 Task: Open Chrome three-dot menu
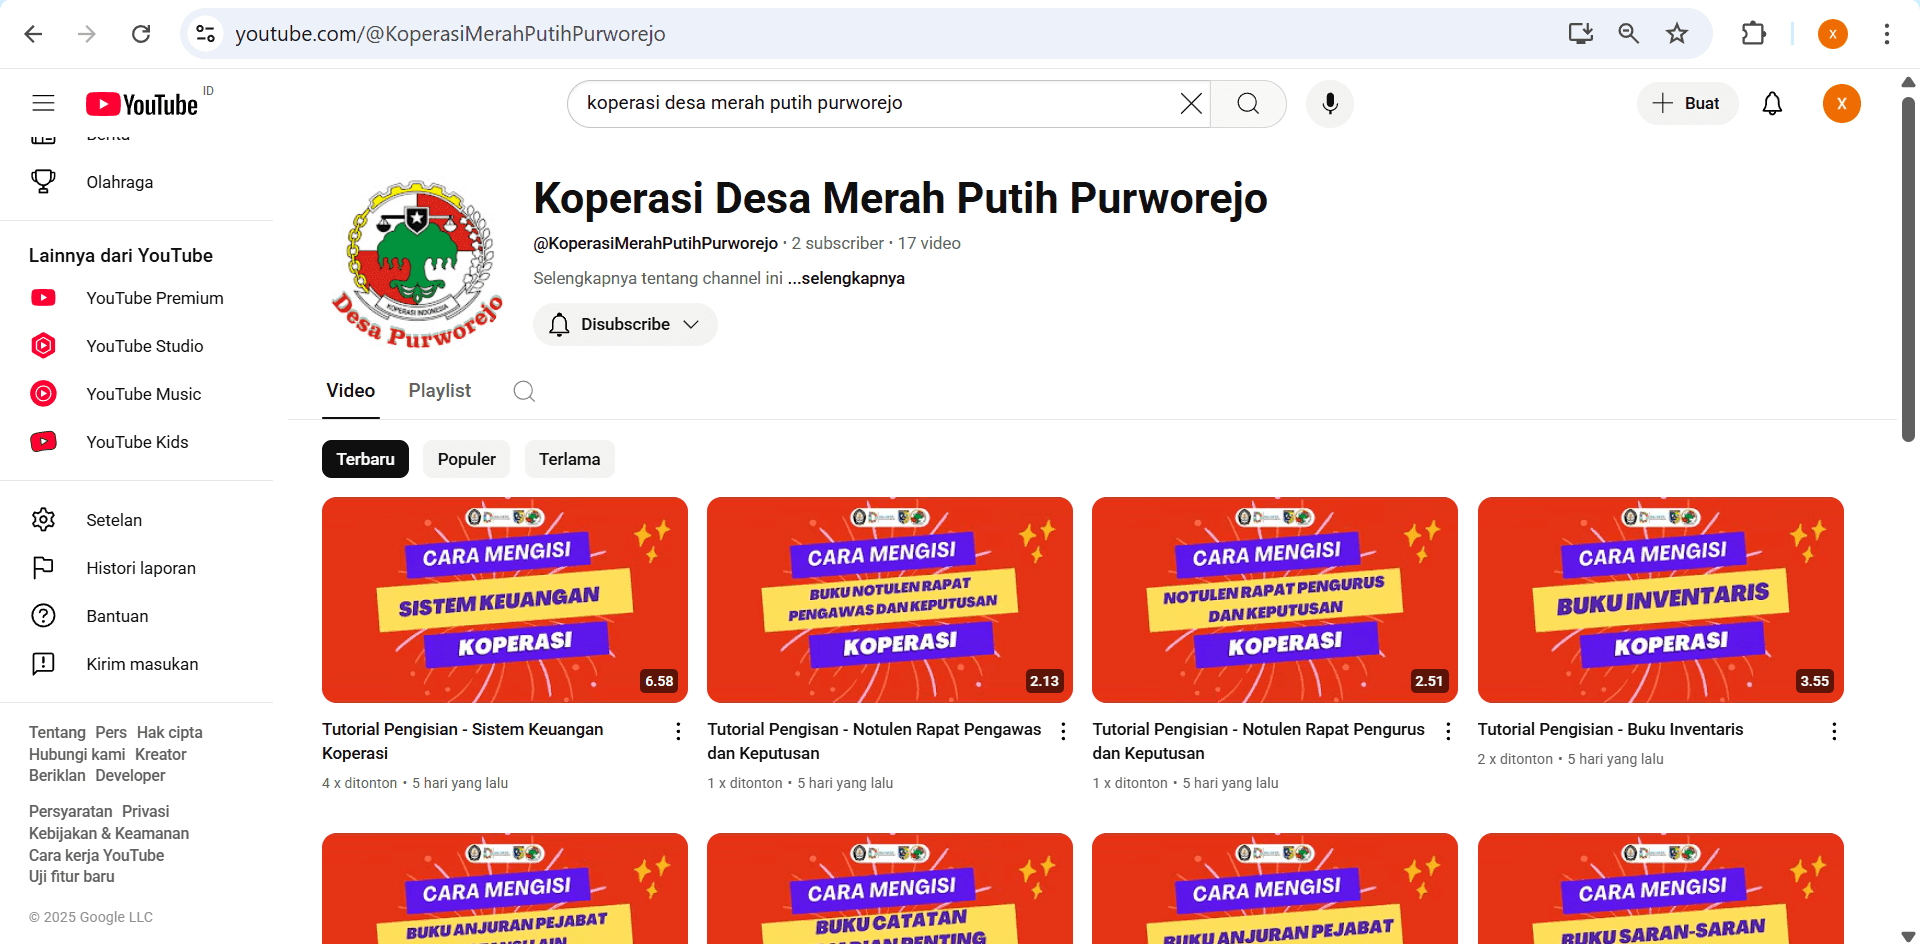[1887, 34]
